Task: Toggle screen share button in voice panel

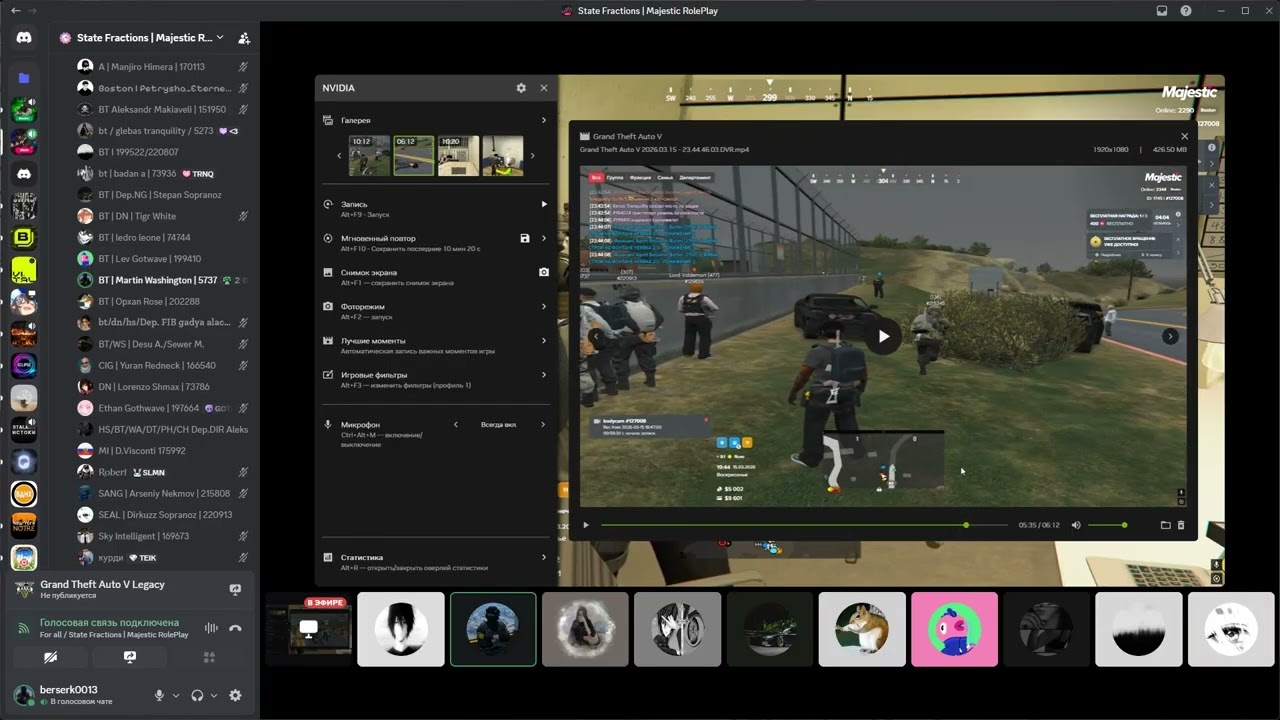Action: click(x=130, y=657)
